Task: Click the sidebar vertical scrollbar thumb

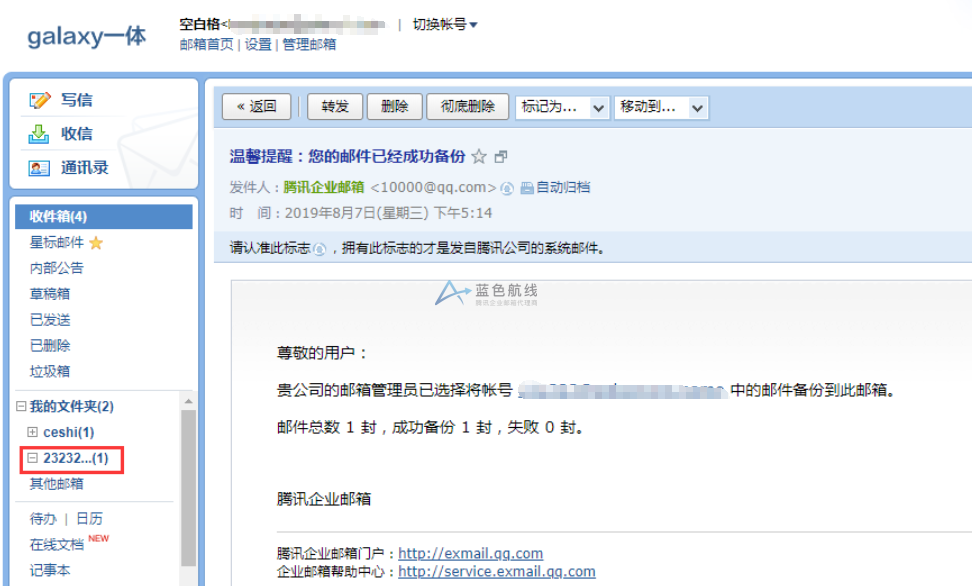Action: [188, 487]
